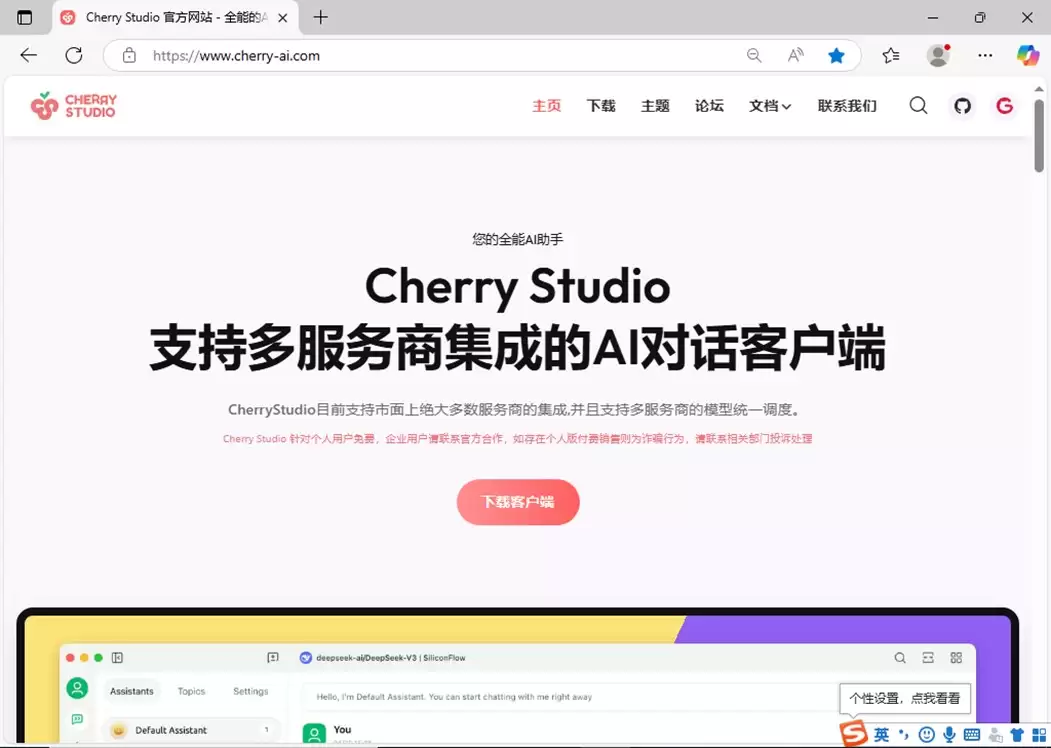Open the 联系我们 nav page
This screenshot has width=1051, height=748.
pos(847,106)
